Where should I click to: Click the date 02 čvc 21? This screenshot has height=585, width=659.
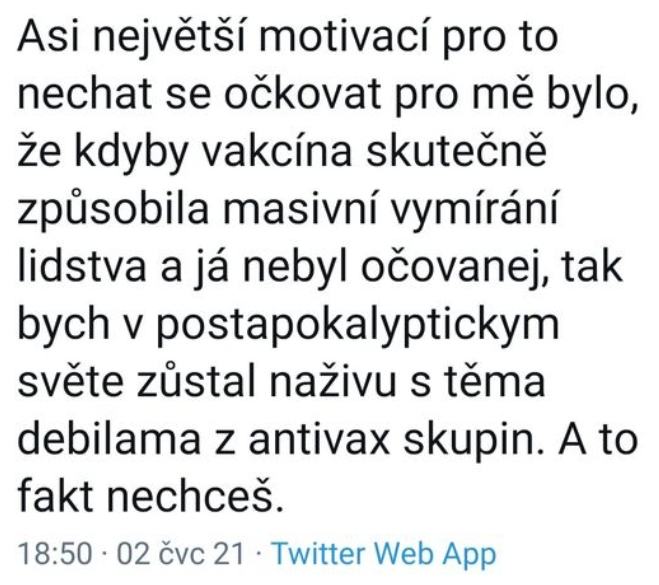point(168,555)
